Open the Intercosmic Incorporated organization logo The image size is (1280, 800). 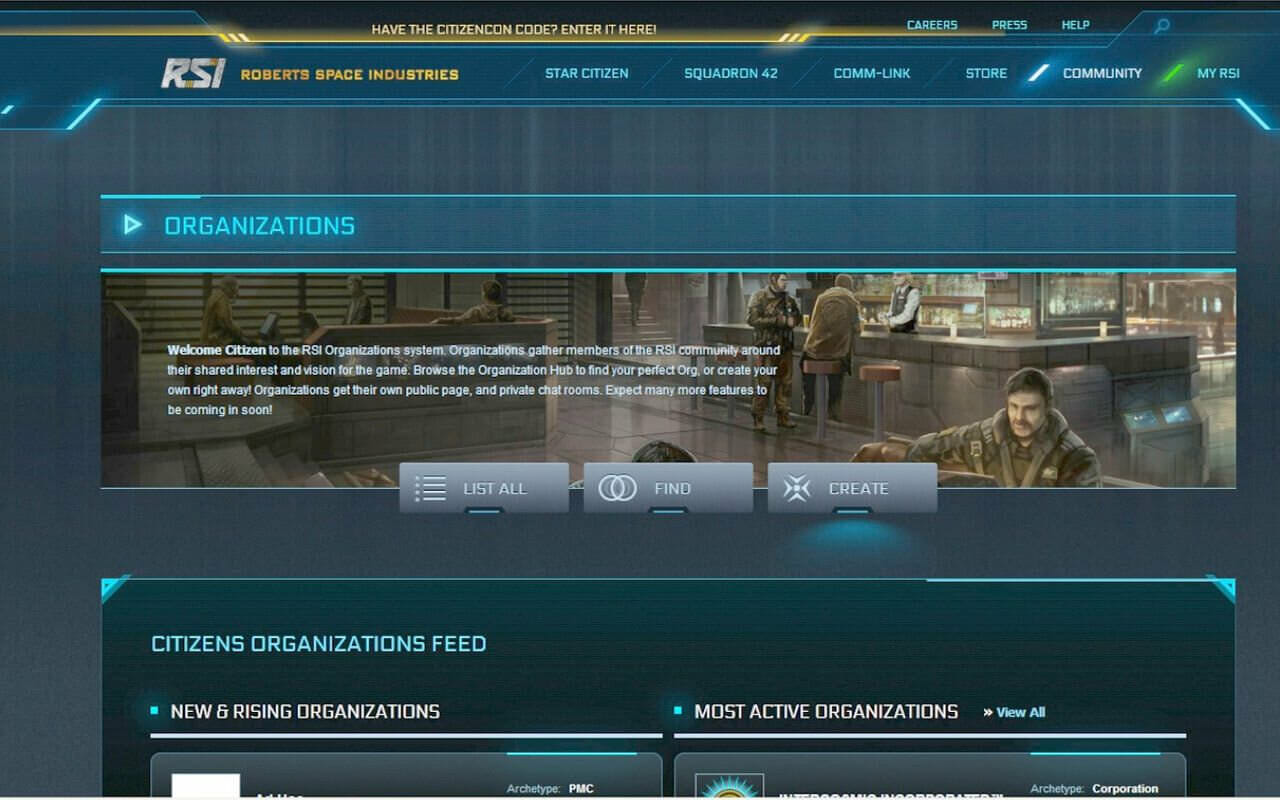coord(729,786)
